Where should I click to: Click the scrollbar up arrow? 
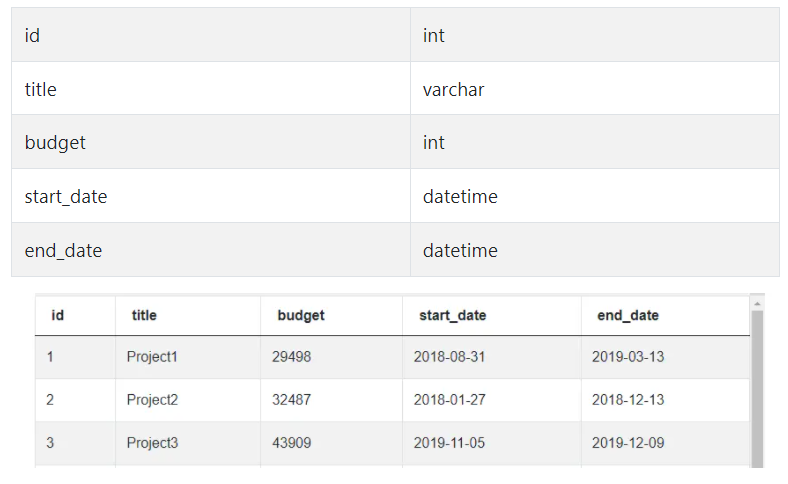pos(757,304)
